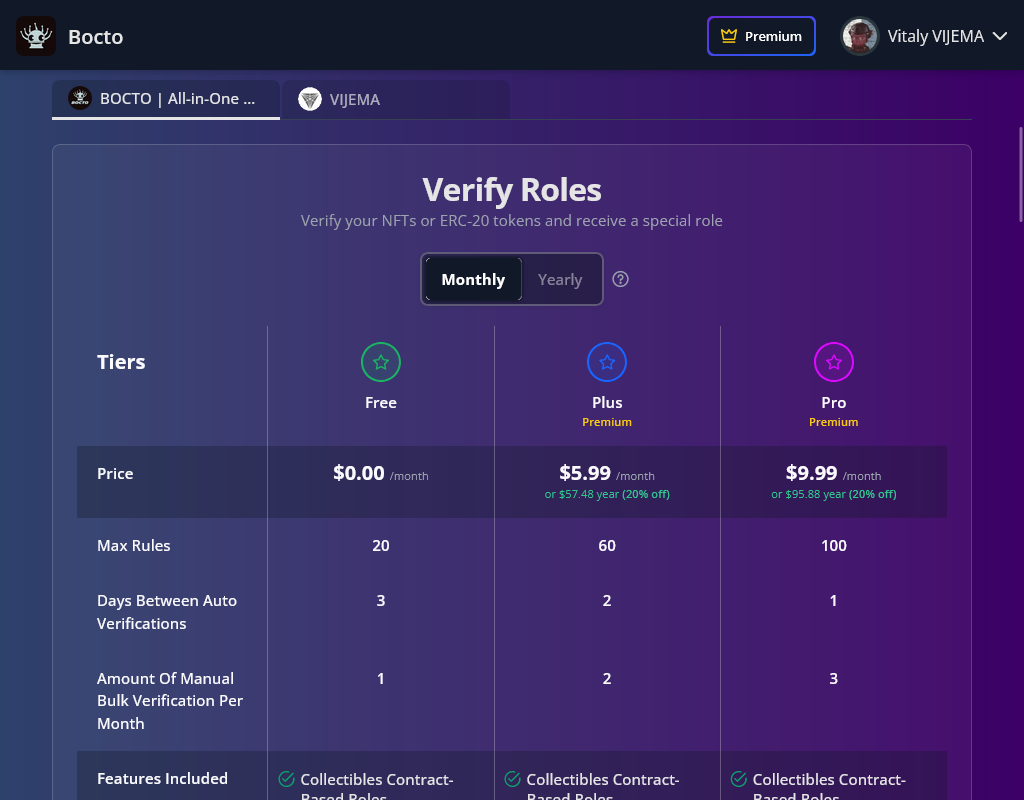Switch to the VIJEMA server tab
Screen dimensions: 1024x800
(x=395, y=99)
